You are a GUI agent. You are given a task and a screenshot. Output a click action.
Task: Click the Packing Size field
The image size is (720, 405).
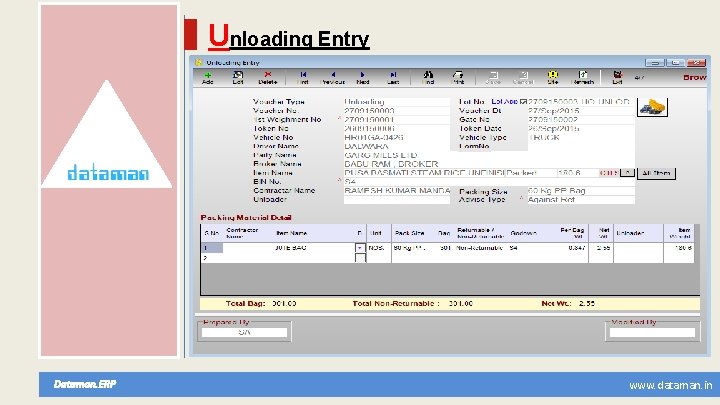[581, 191]
